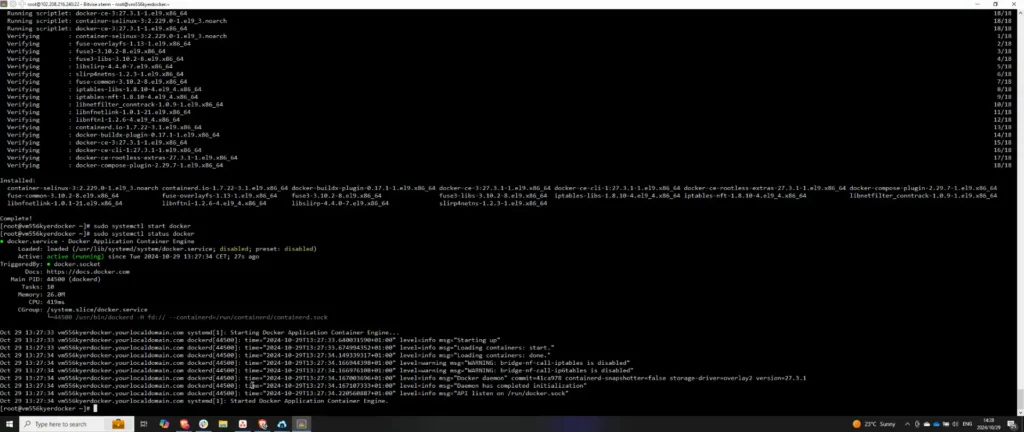
Task: Click the msg="Loading containers: start." log entry
Action: [x=494, y=348]
